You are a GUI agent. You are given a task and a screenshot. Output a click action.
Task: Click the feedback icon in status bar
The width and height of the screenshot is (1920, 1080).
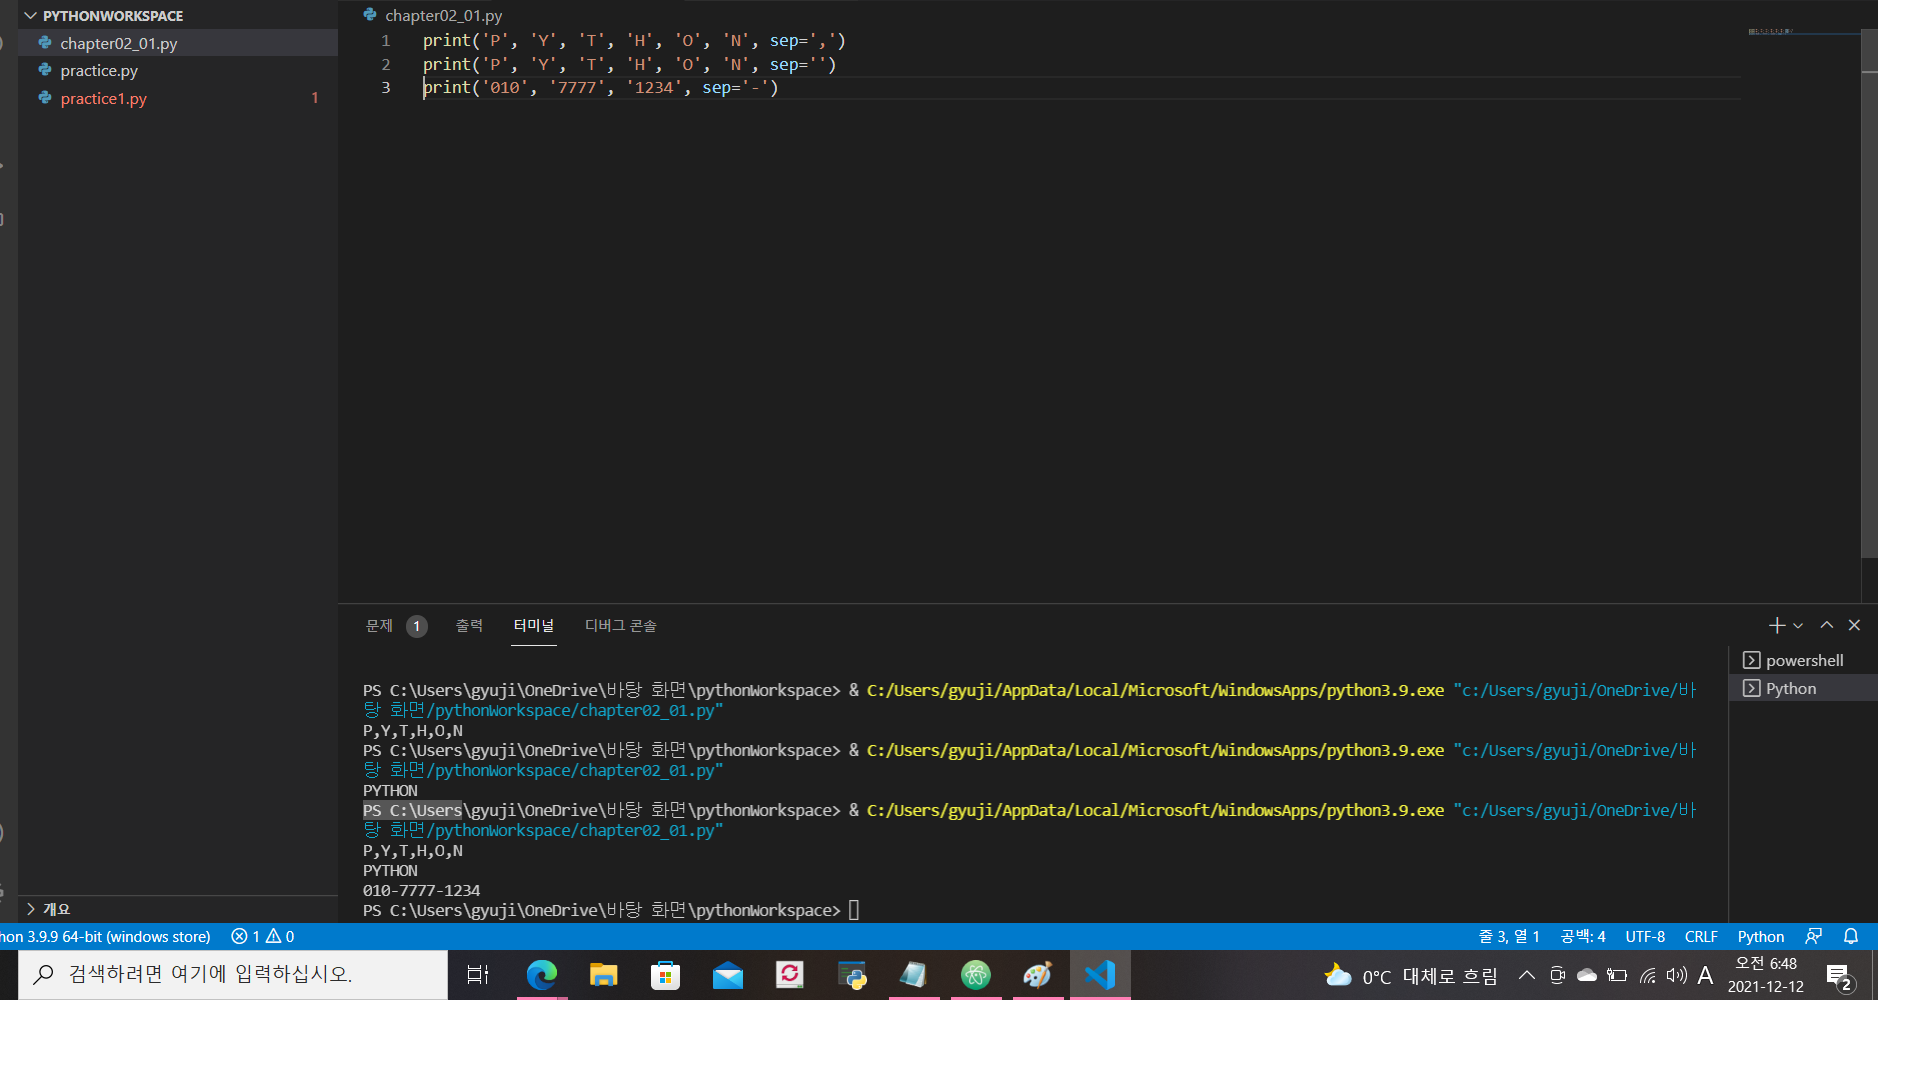tap(1813, 936)
